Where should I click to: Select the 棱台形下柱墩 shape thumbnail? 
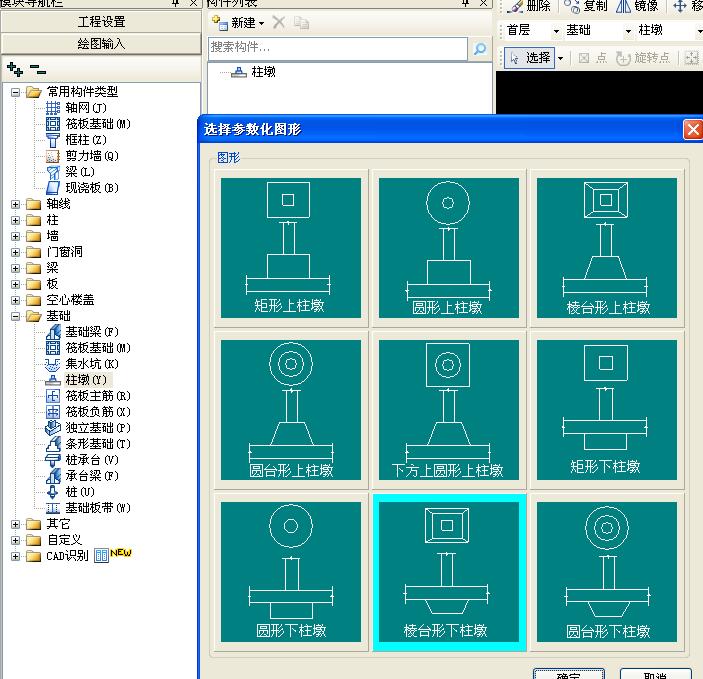tap(448, 572)
